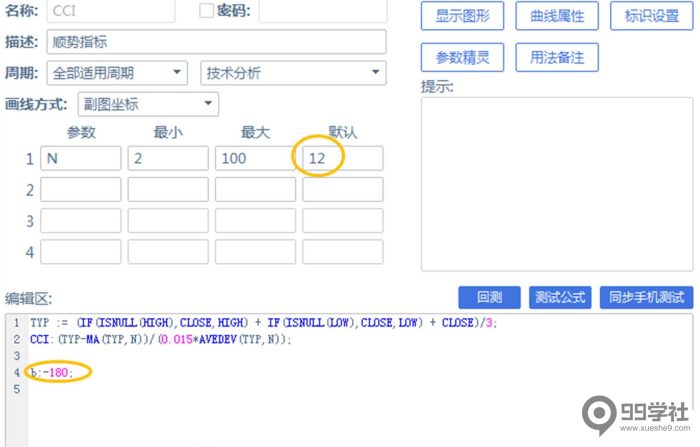Open the 全部适用周期 period dropdown
Screen dimensions: 700x447
pos(117,73)
